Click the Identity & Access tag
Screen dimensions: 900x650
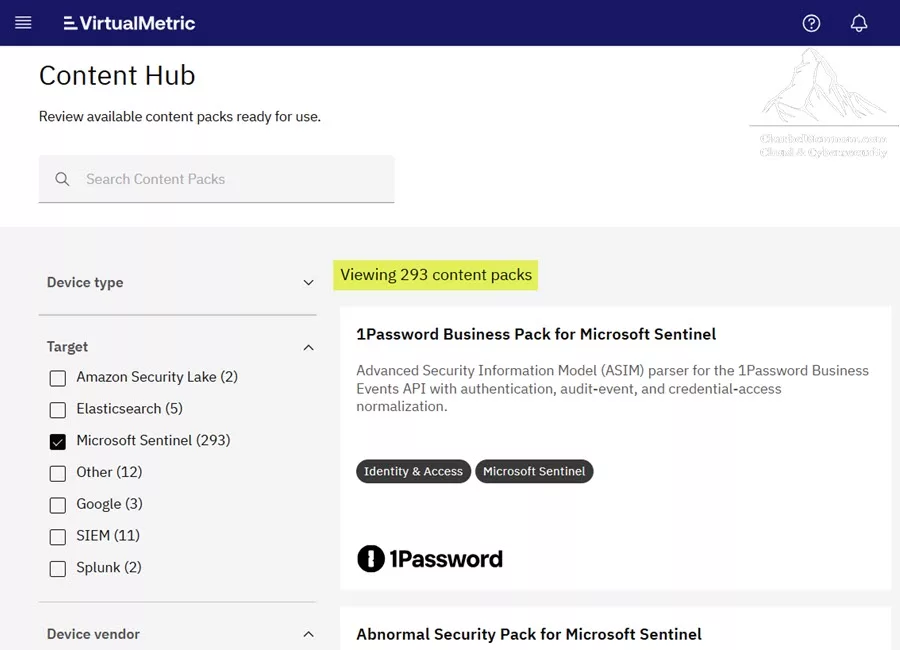pos(413,471)
